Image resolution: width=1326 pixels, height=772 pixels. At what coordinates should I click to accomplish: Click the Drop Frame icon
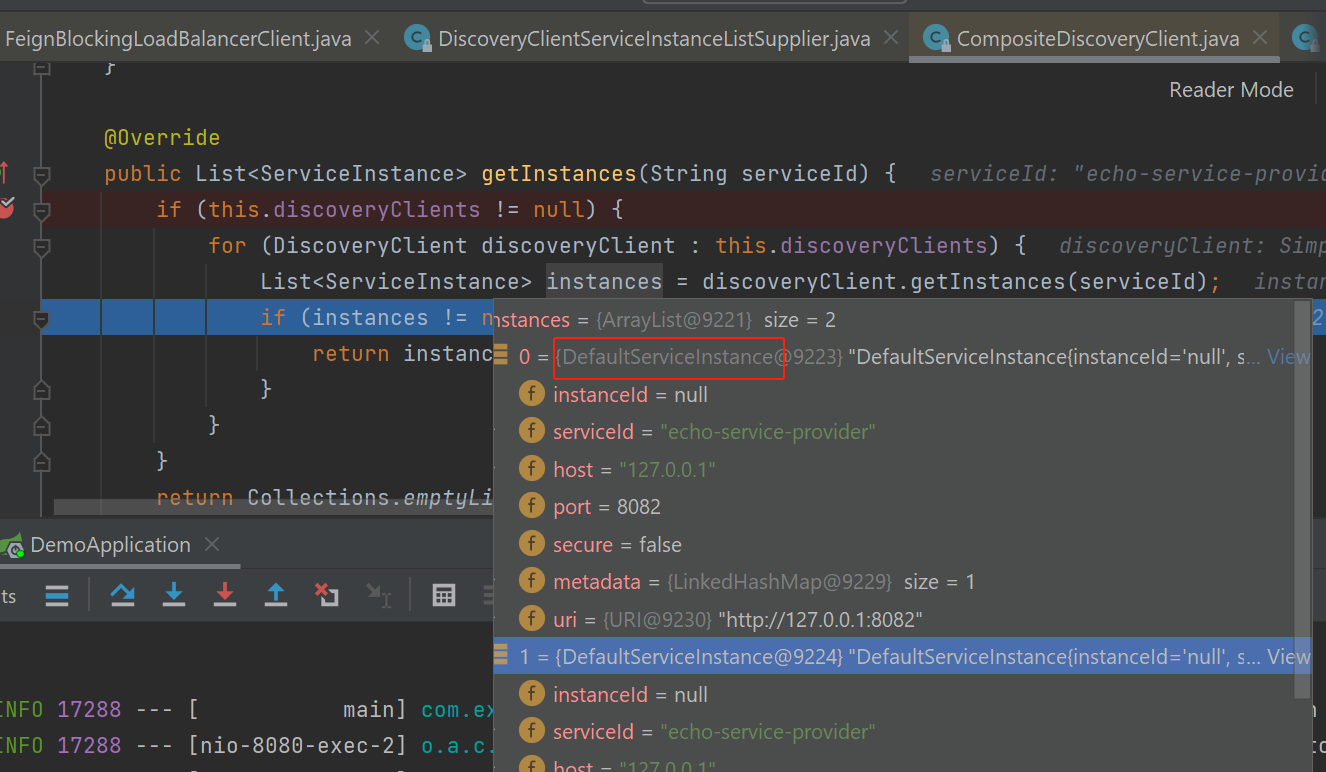tap(327, 596)
